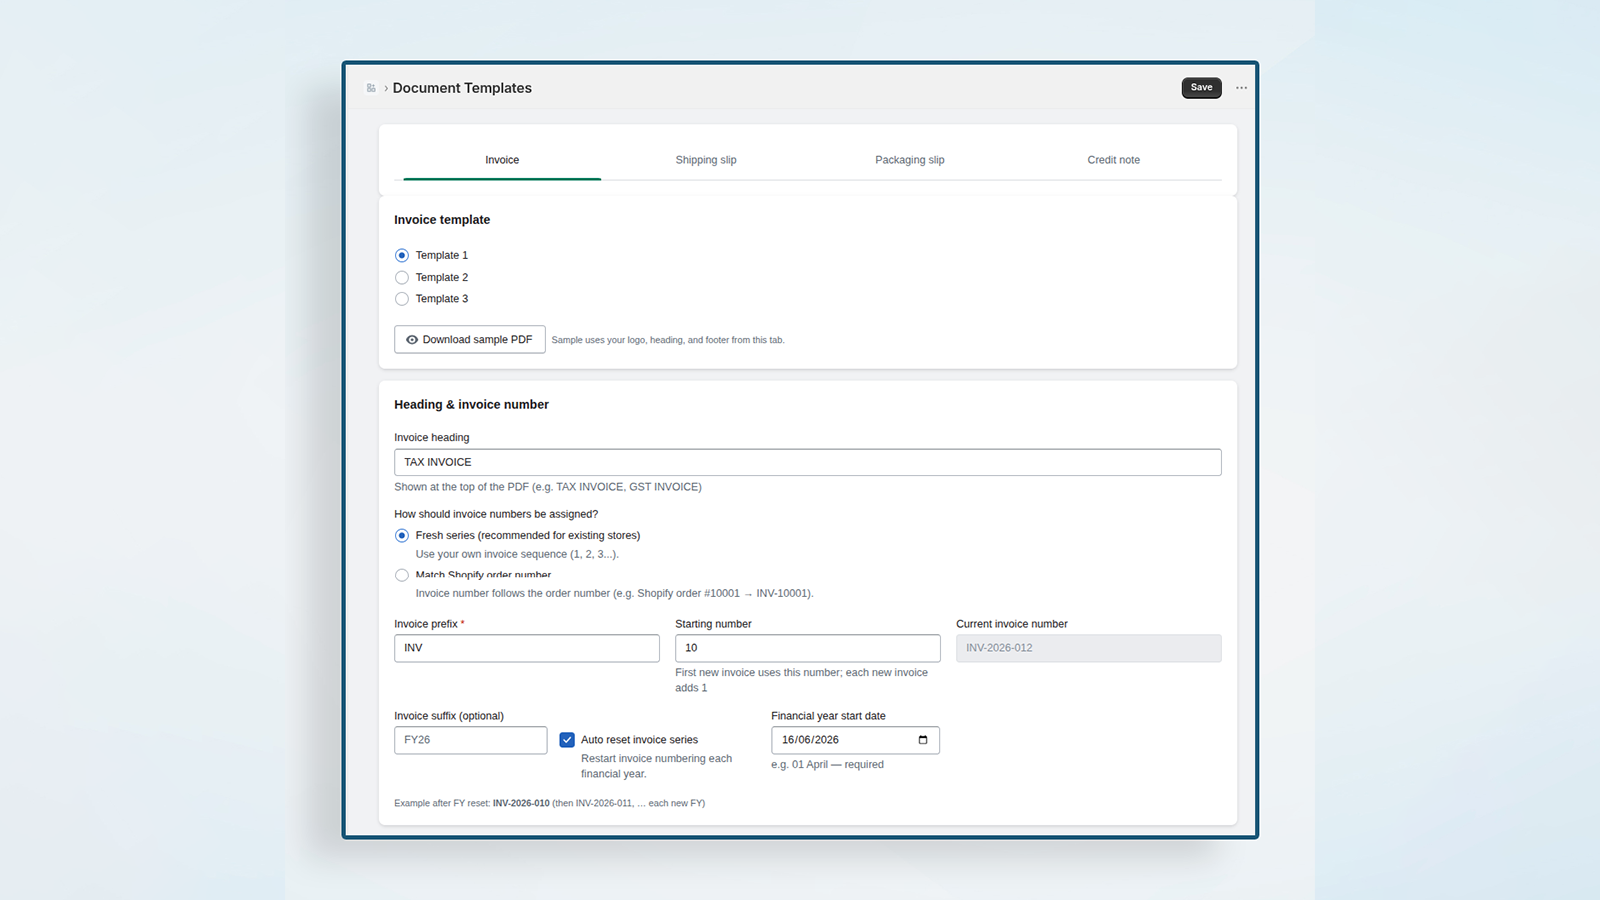Download the sample PDF

click(470, 340)
